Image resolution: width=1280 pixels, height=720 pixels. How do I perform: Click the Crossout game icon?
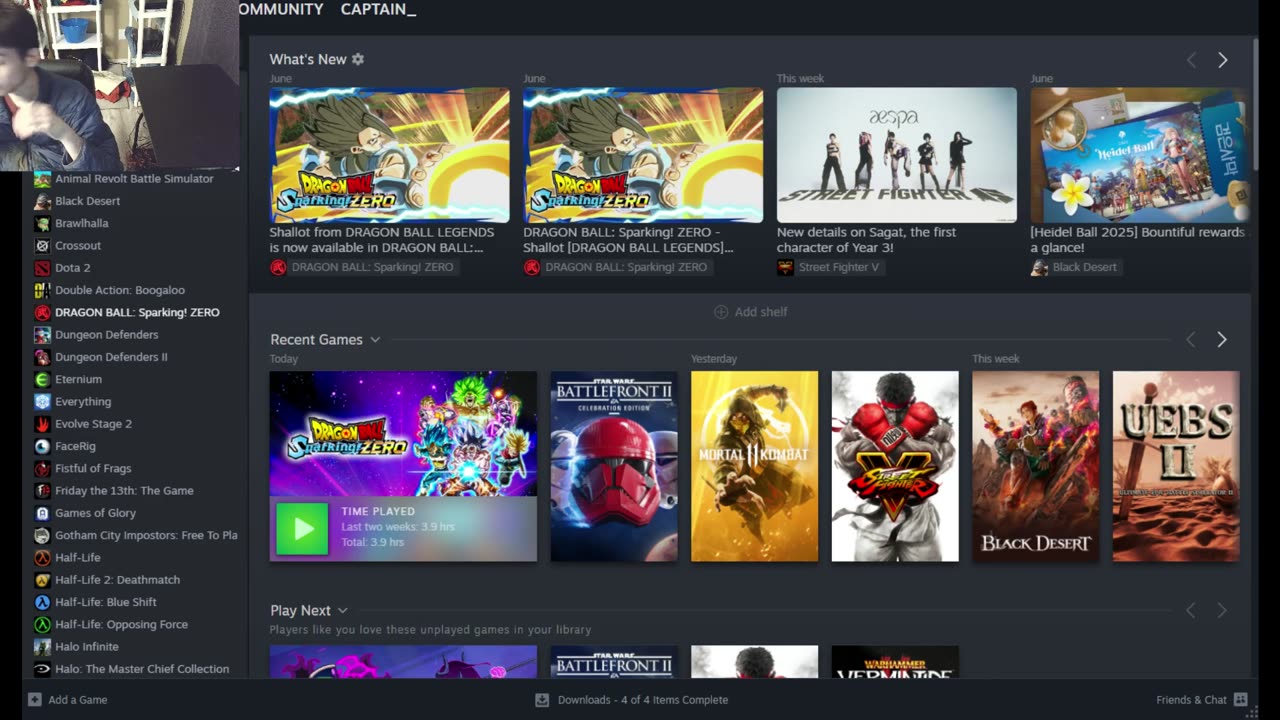click(x=42, y=246)
